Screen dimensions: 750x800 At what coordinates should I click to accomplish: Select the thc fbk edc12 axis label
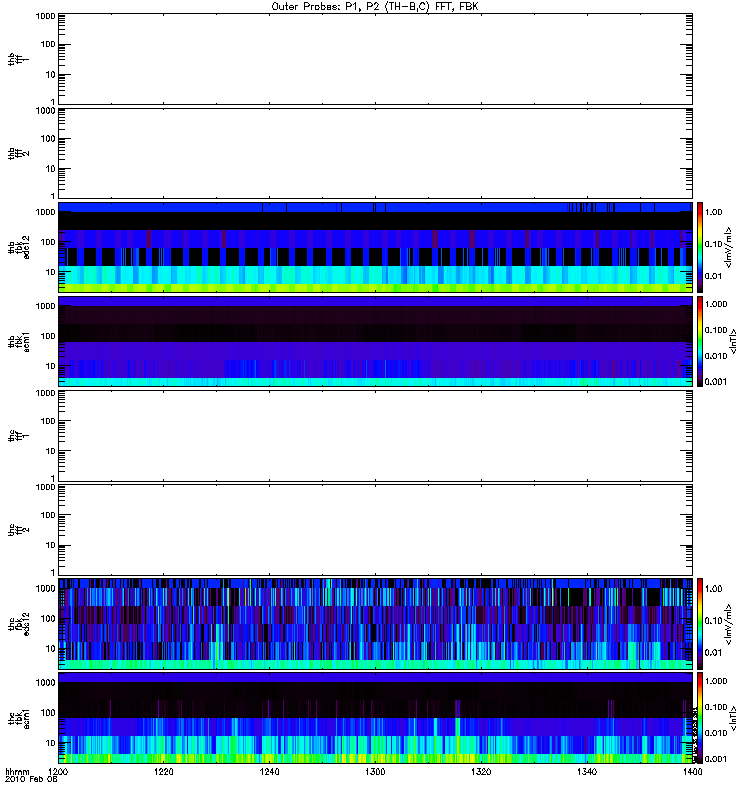[19, 624]
